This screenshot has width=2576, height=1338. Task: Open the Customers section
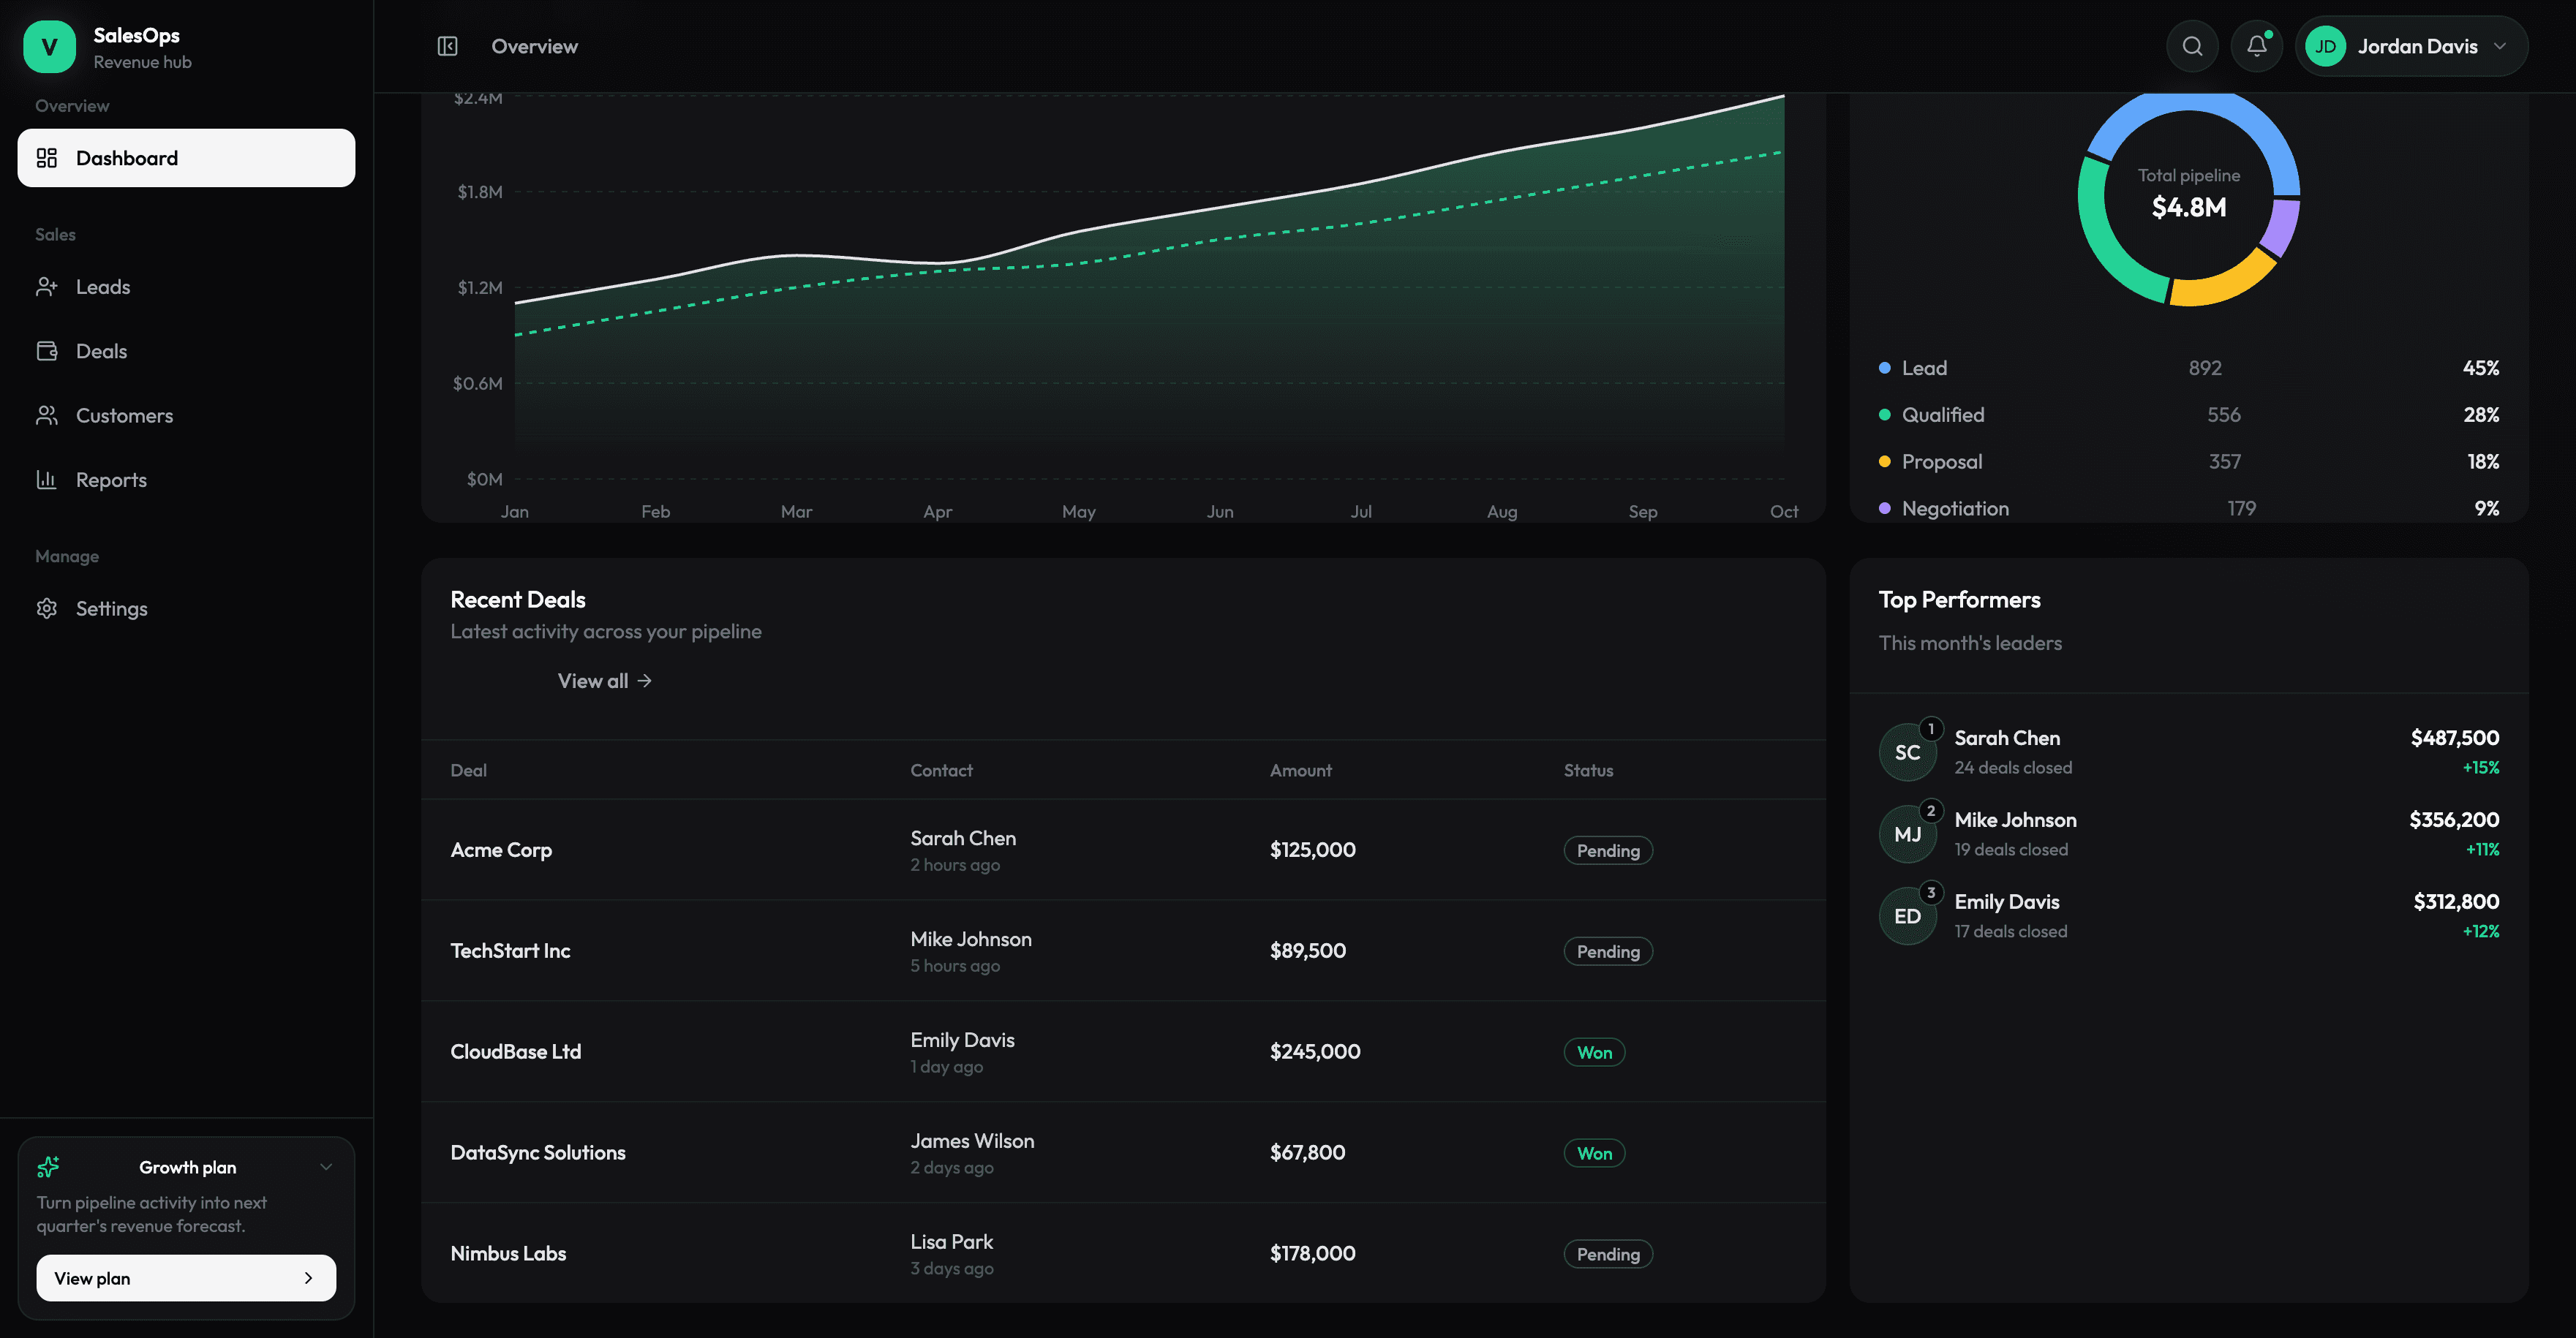[186, 415]
